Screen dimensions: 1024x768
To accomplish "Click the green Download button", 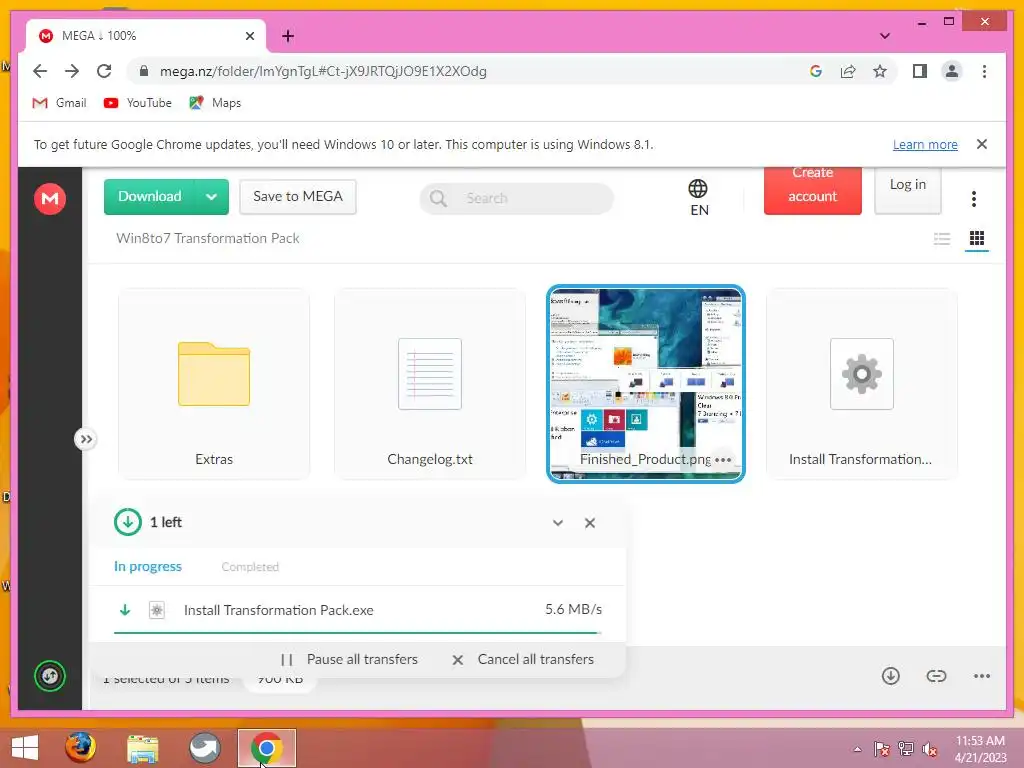I will [x=150, y=197].
